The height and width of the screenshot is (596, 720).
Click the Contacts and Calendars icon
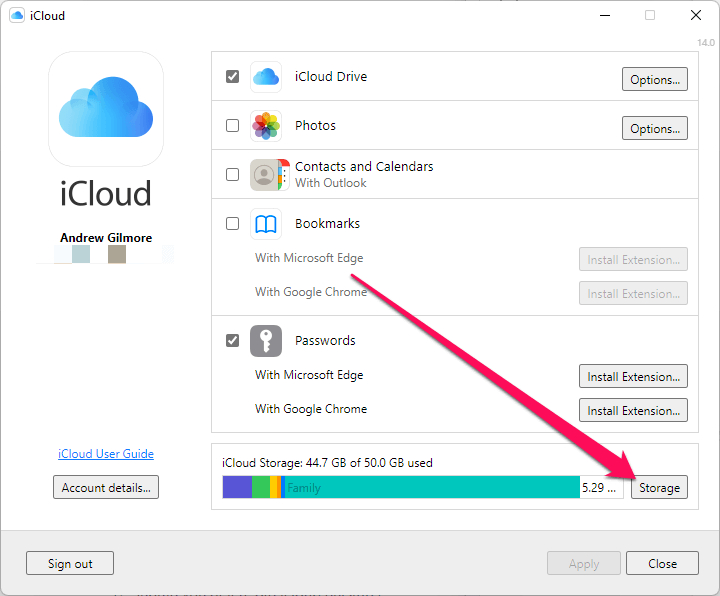pos(270,175)
